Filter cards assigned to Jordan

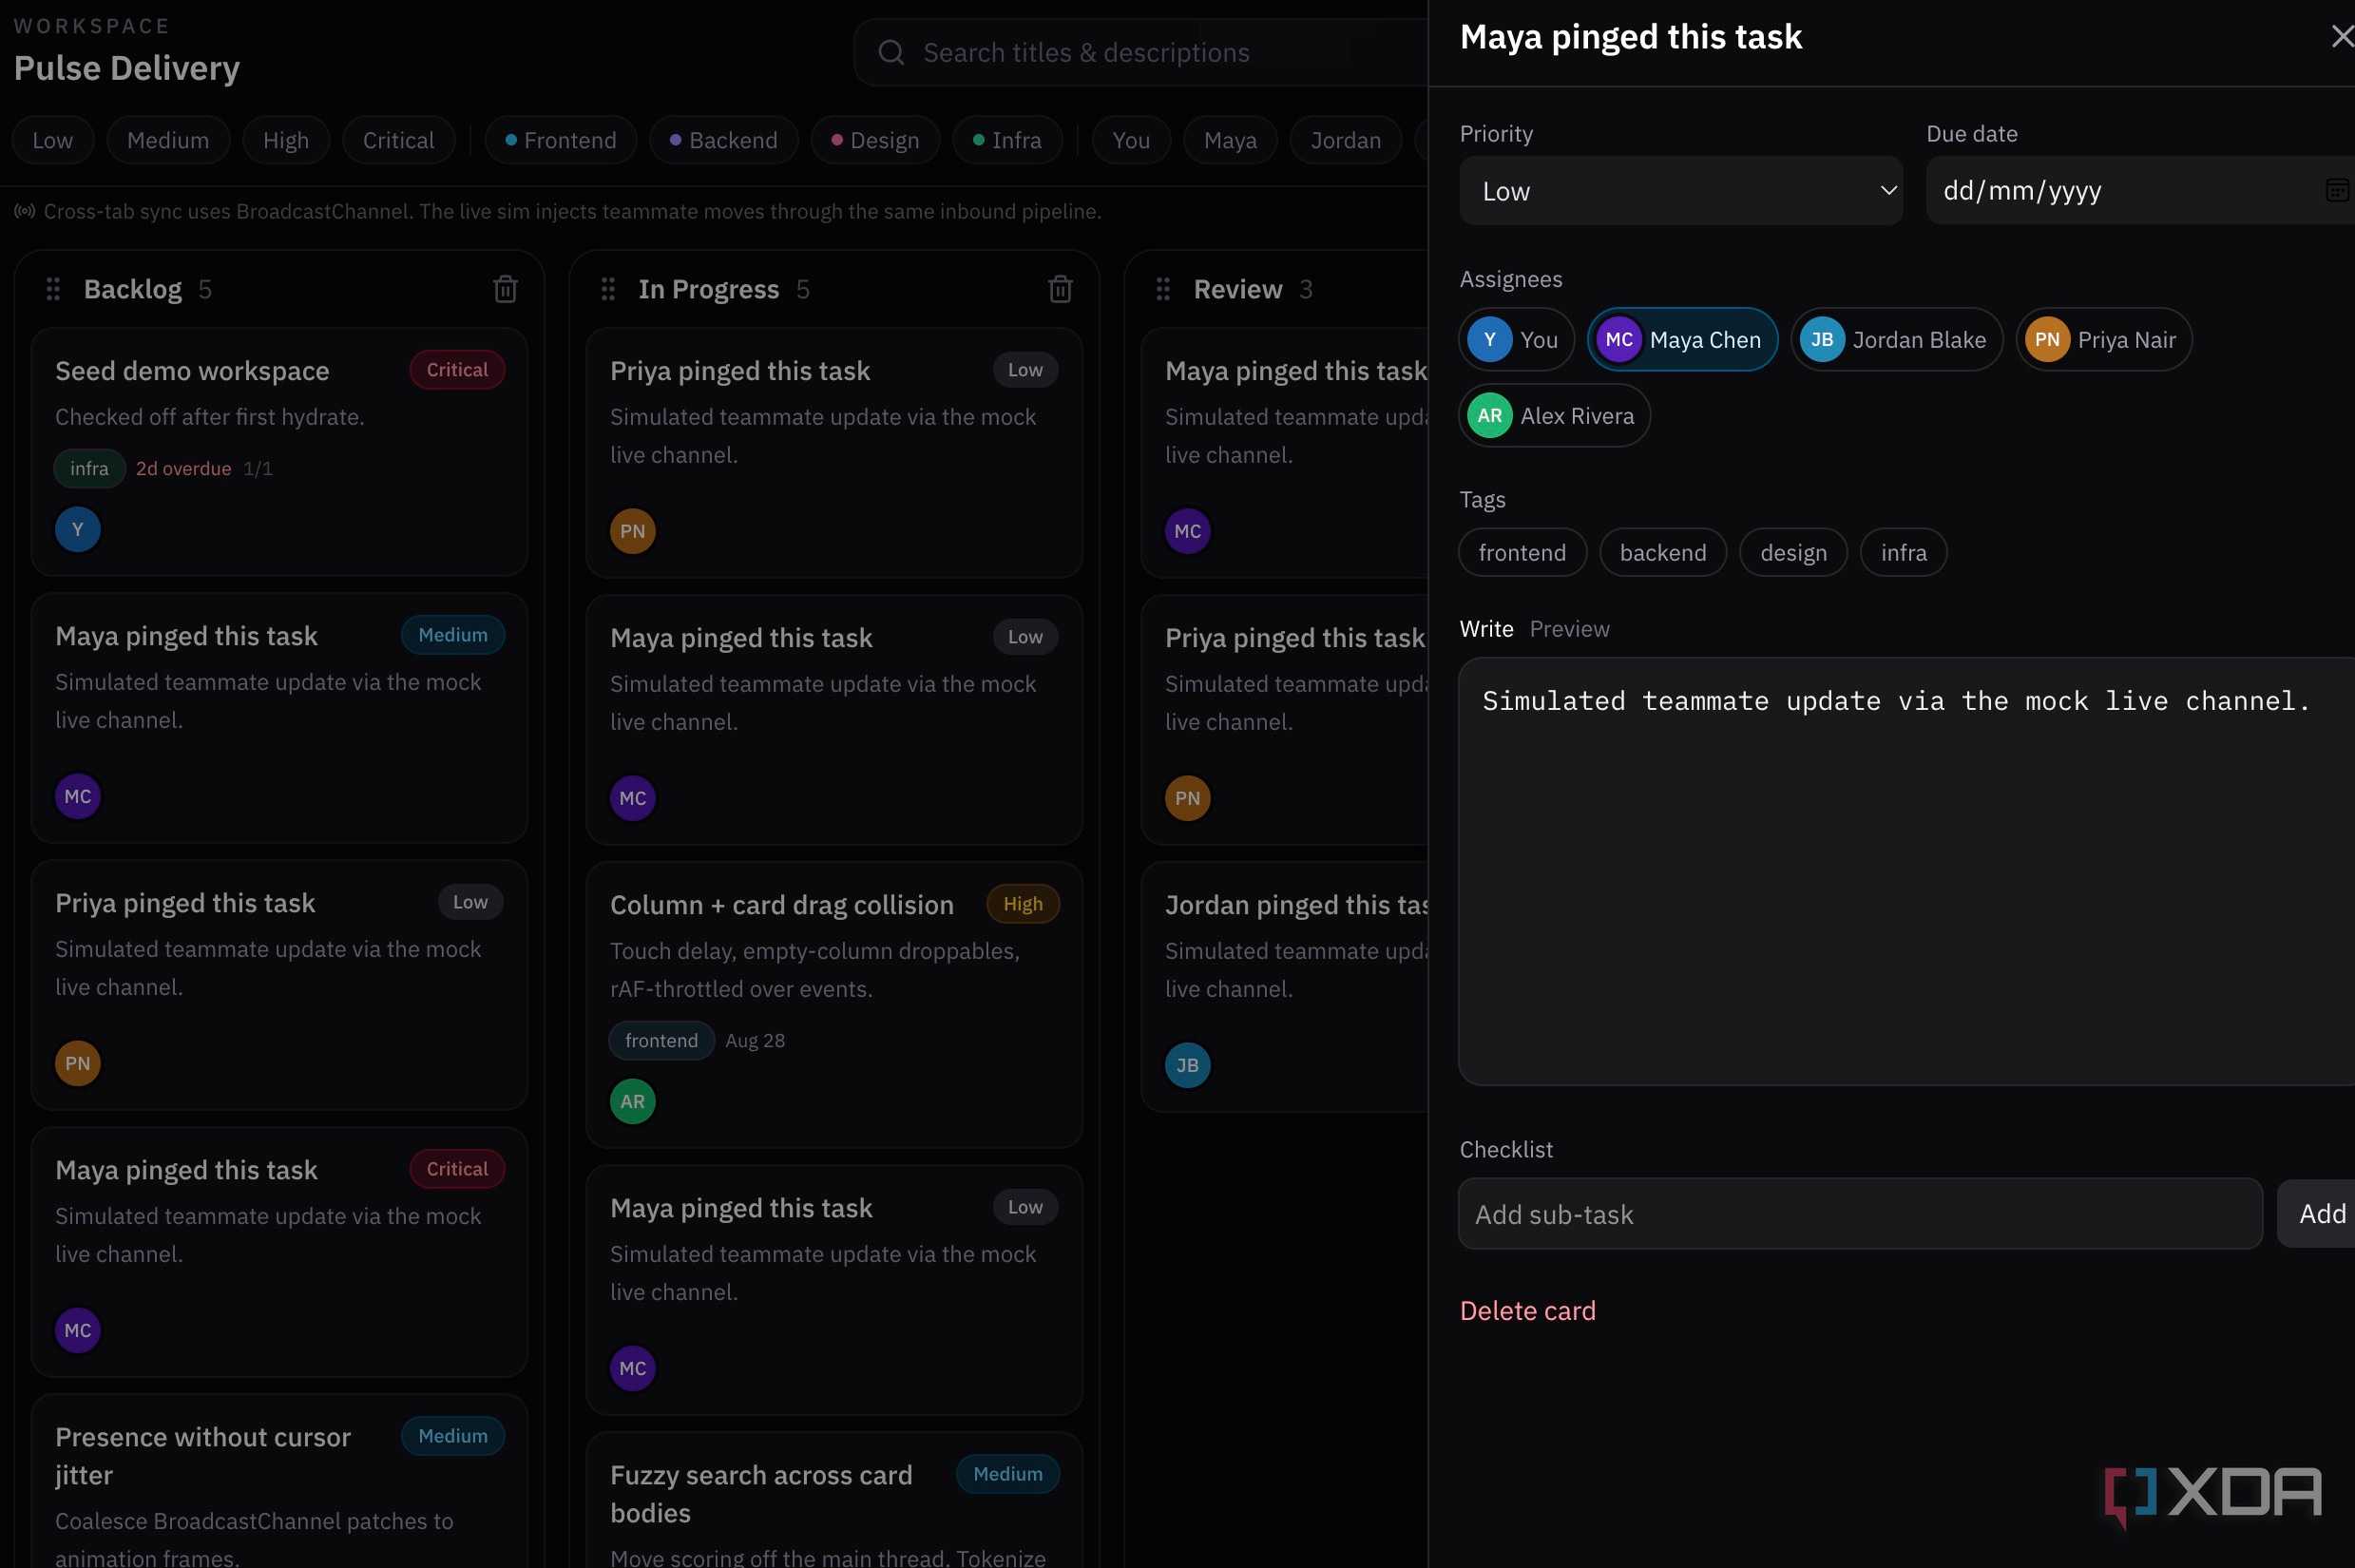click(1345, 140)
